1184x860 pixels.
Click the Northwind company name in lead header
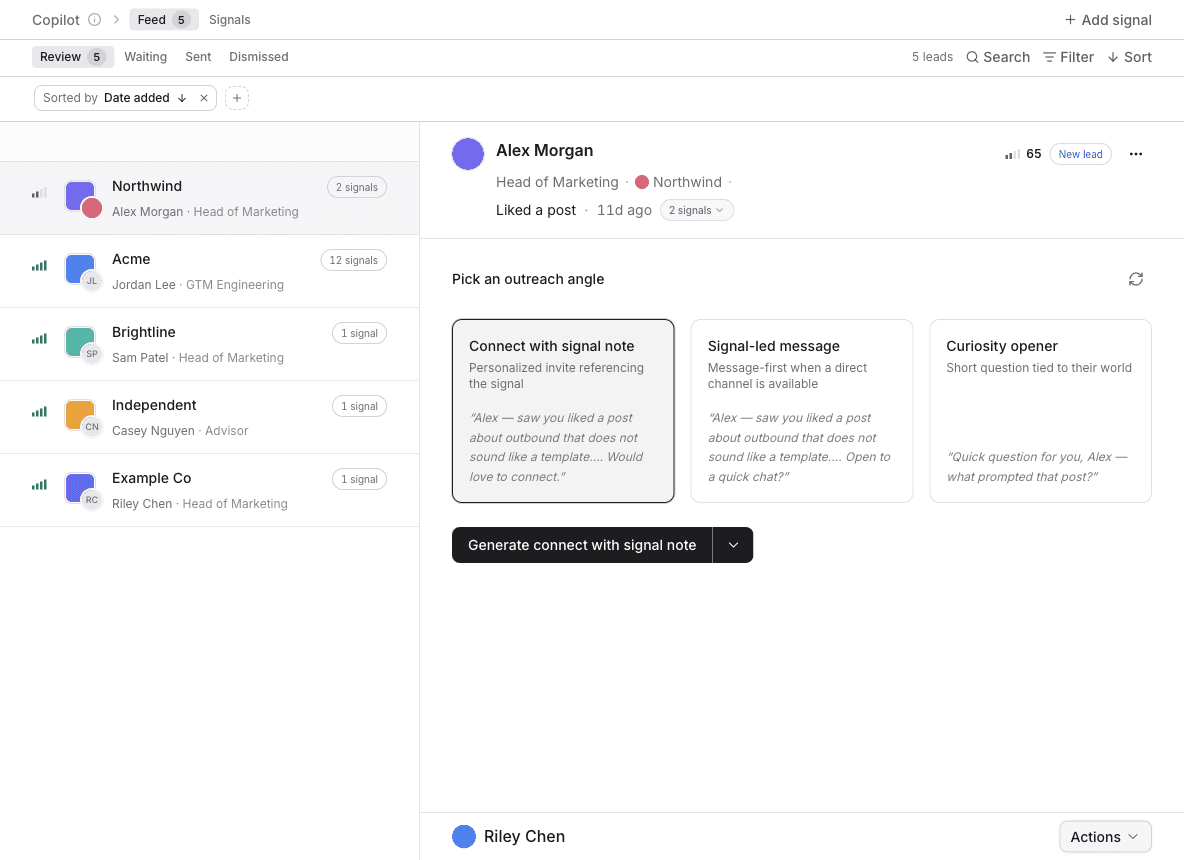click(687, 182)
